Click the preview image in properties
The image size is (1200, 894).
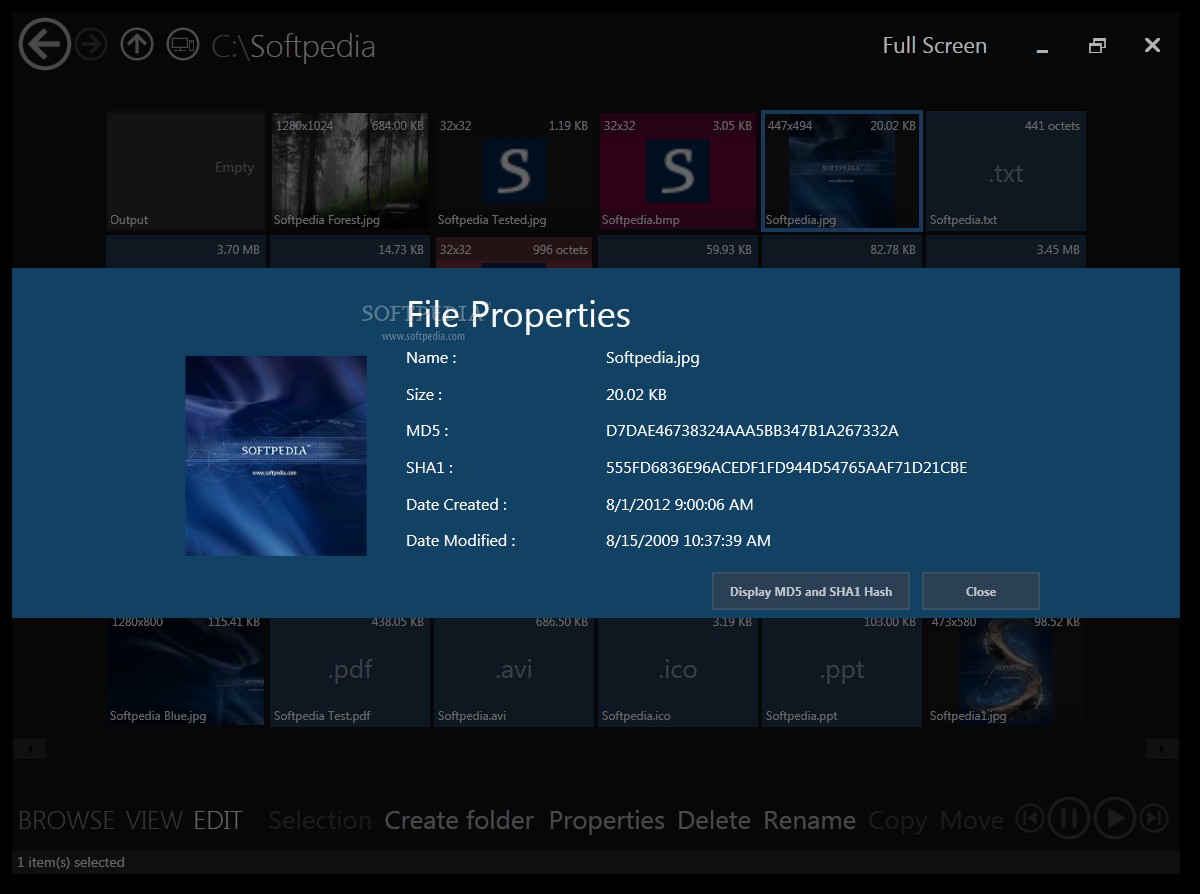point(276,456)
